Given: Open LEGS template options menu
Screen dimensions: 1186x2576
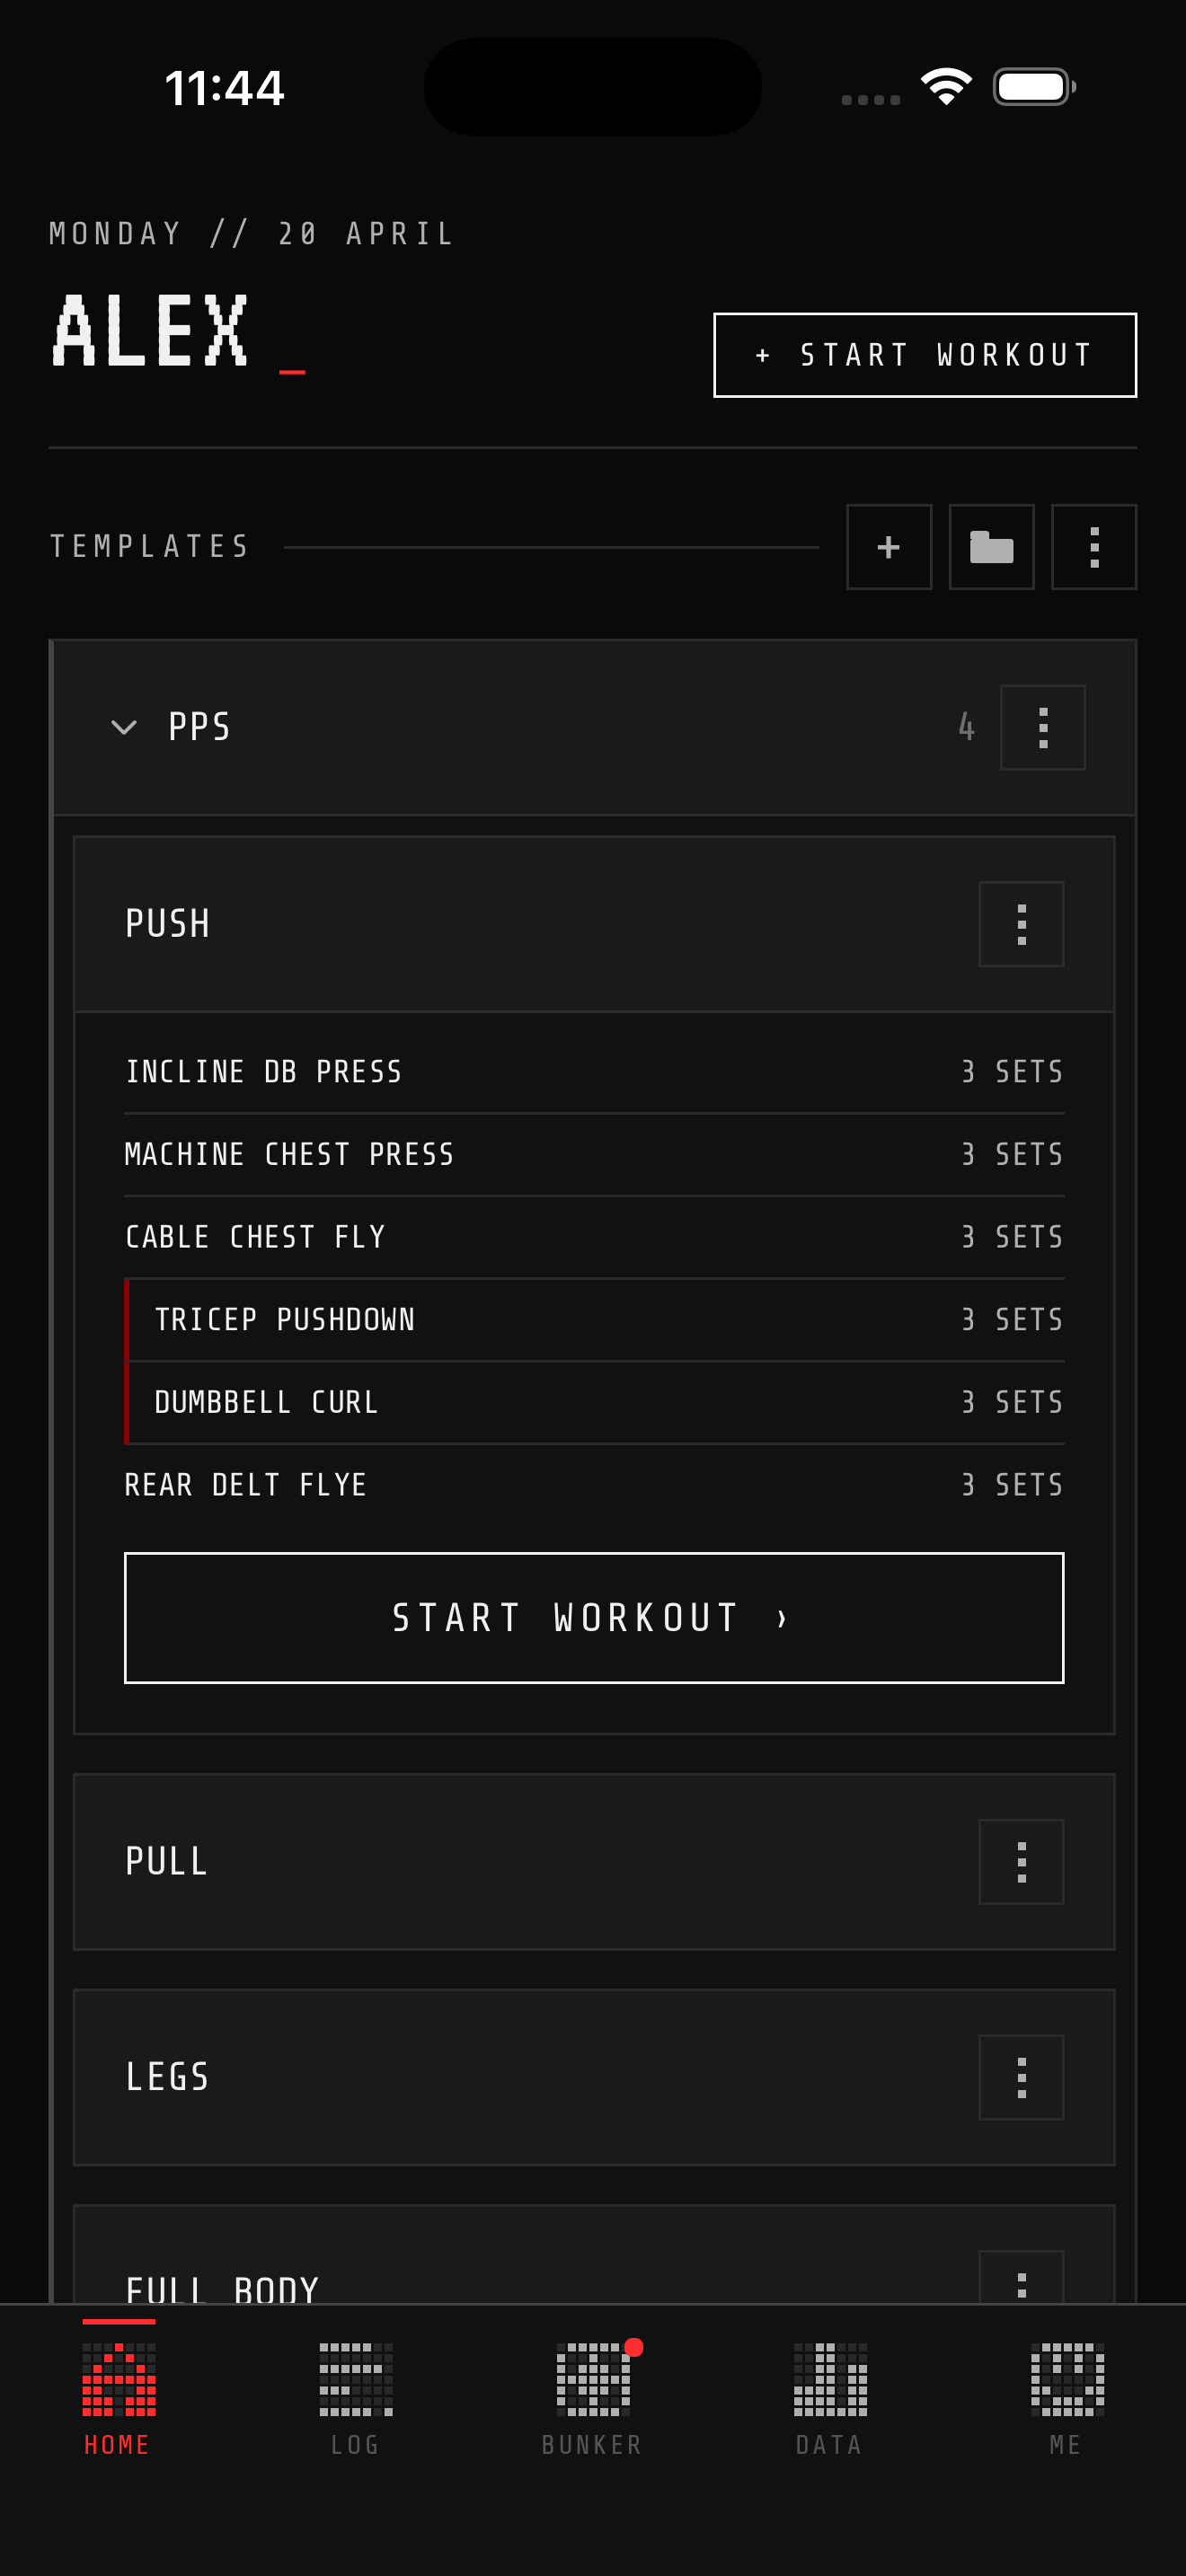Looking at the screenshot, I should click(x=1020, y=2077).
